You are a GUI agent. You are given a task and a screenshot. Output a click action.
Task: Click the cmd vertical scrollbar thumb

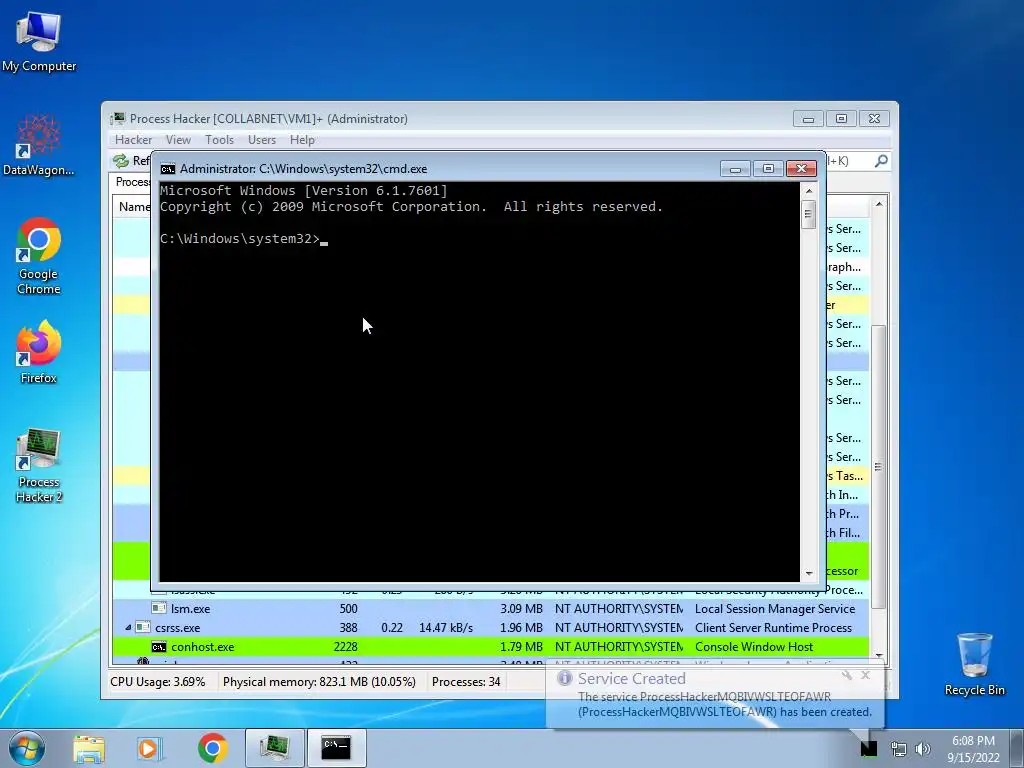[x=808, y=214]
